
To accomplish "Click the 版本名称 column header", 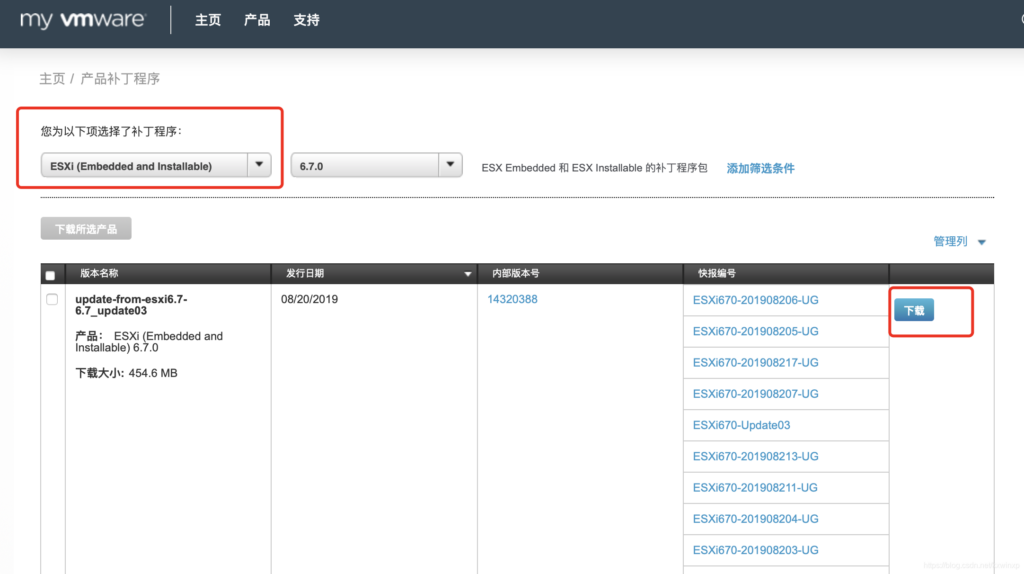I will tap(99, 273).
